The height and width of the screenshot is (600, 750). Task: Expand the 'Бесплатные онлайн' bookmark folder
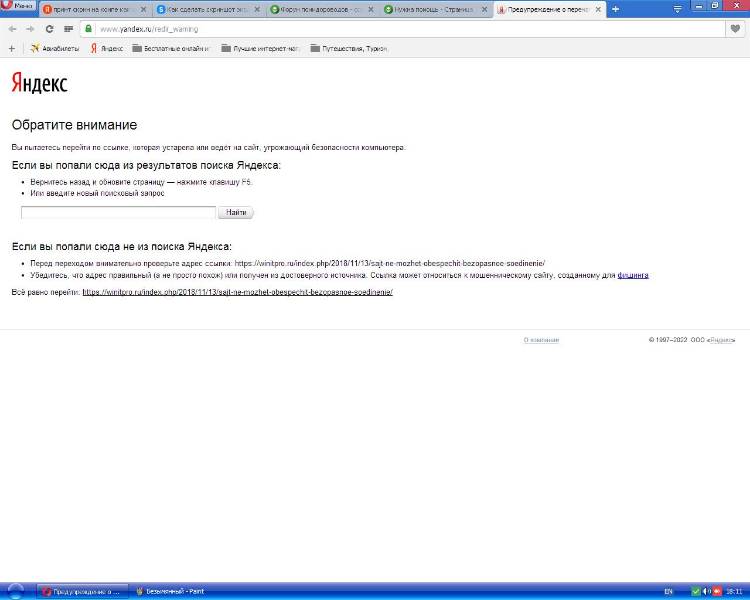[x=171, y=48]
